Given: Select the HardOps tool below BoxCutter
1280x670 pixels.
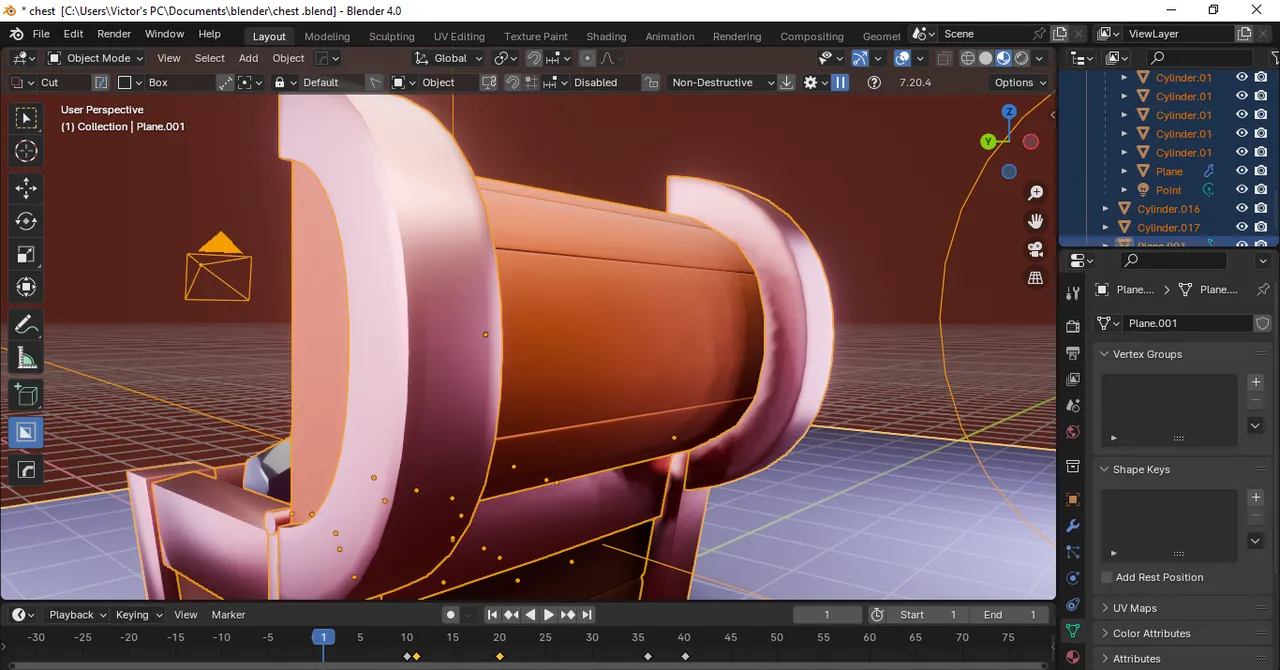Looking at the screenshot, I should pos(26,469).
